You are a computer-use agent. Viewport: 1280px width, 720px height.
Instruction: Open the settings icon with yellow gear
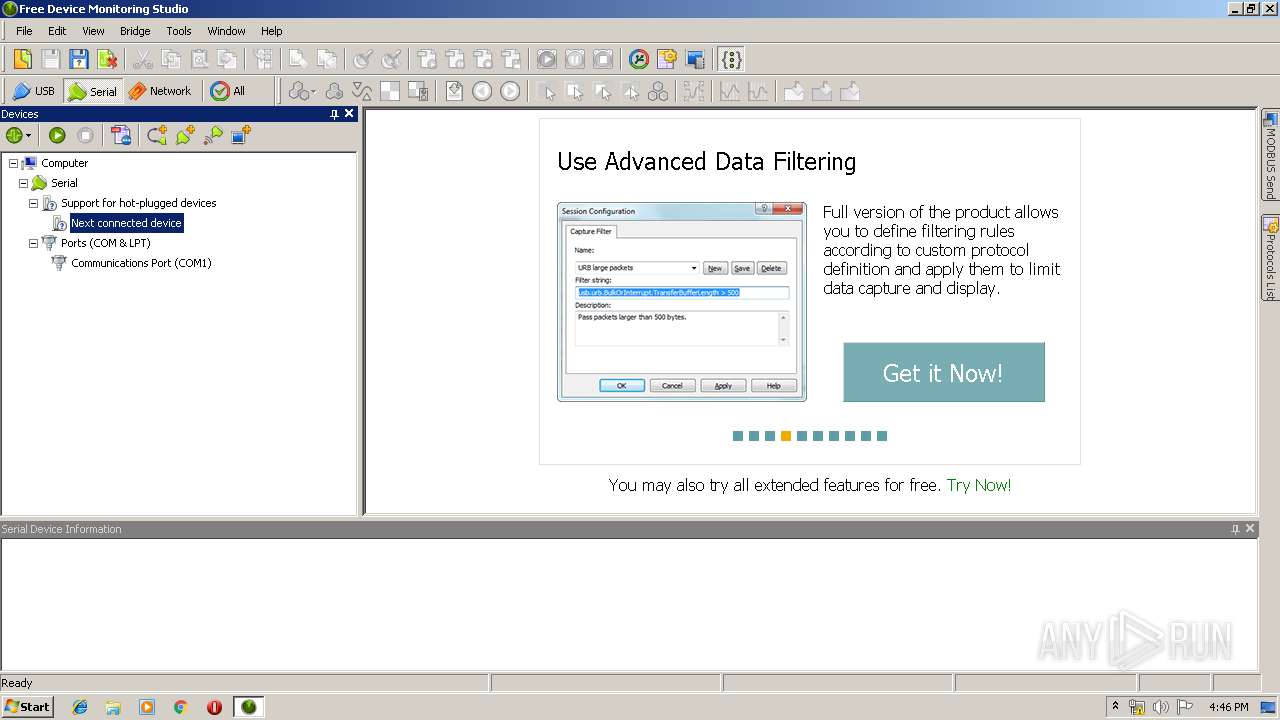pyautogui.click(x=667, y=59)
